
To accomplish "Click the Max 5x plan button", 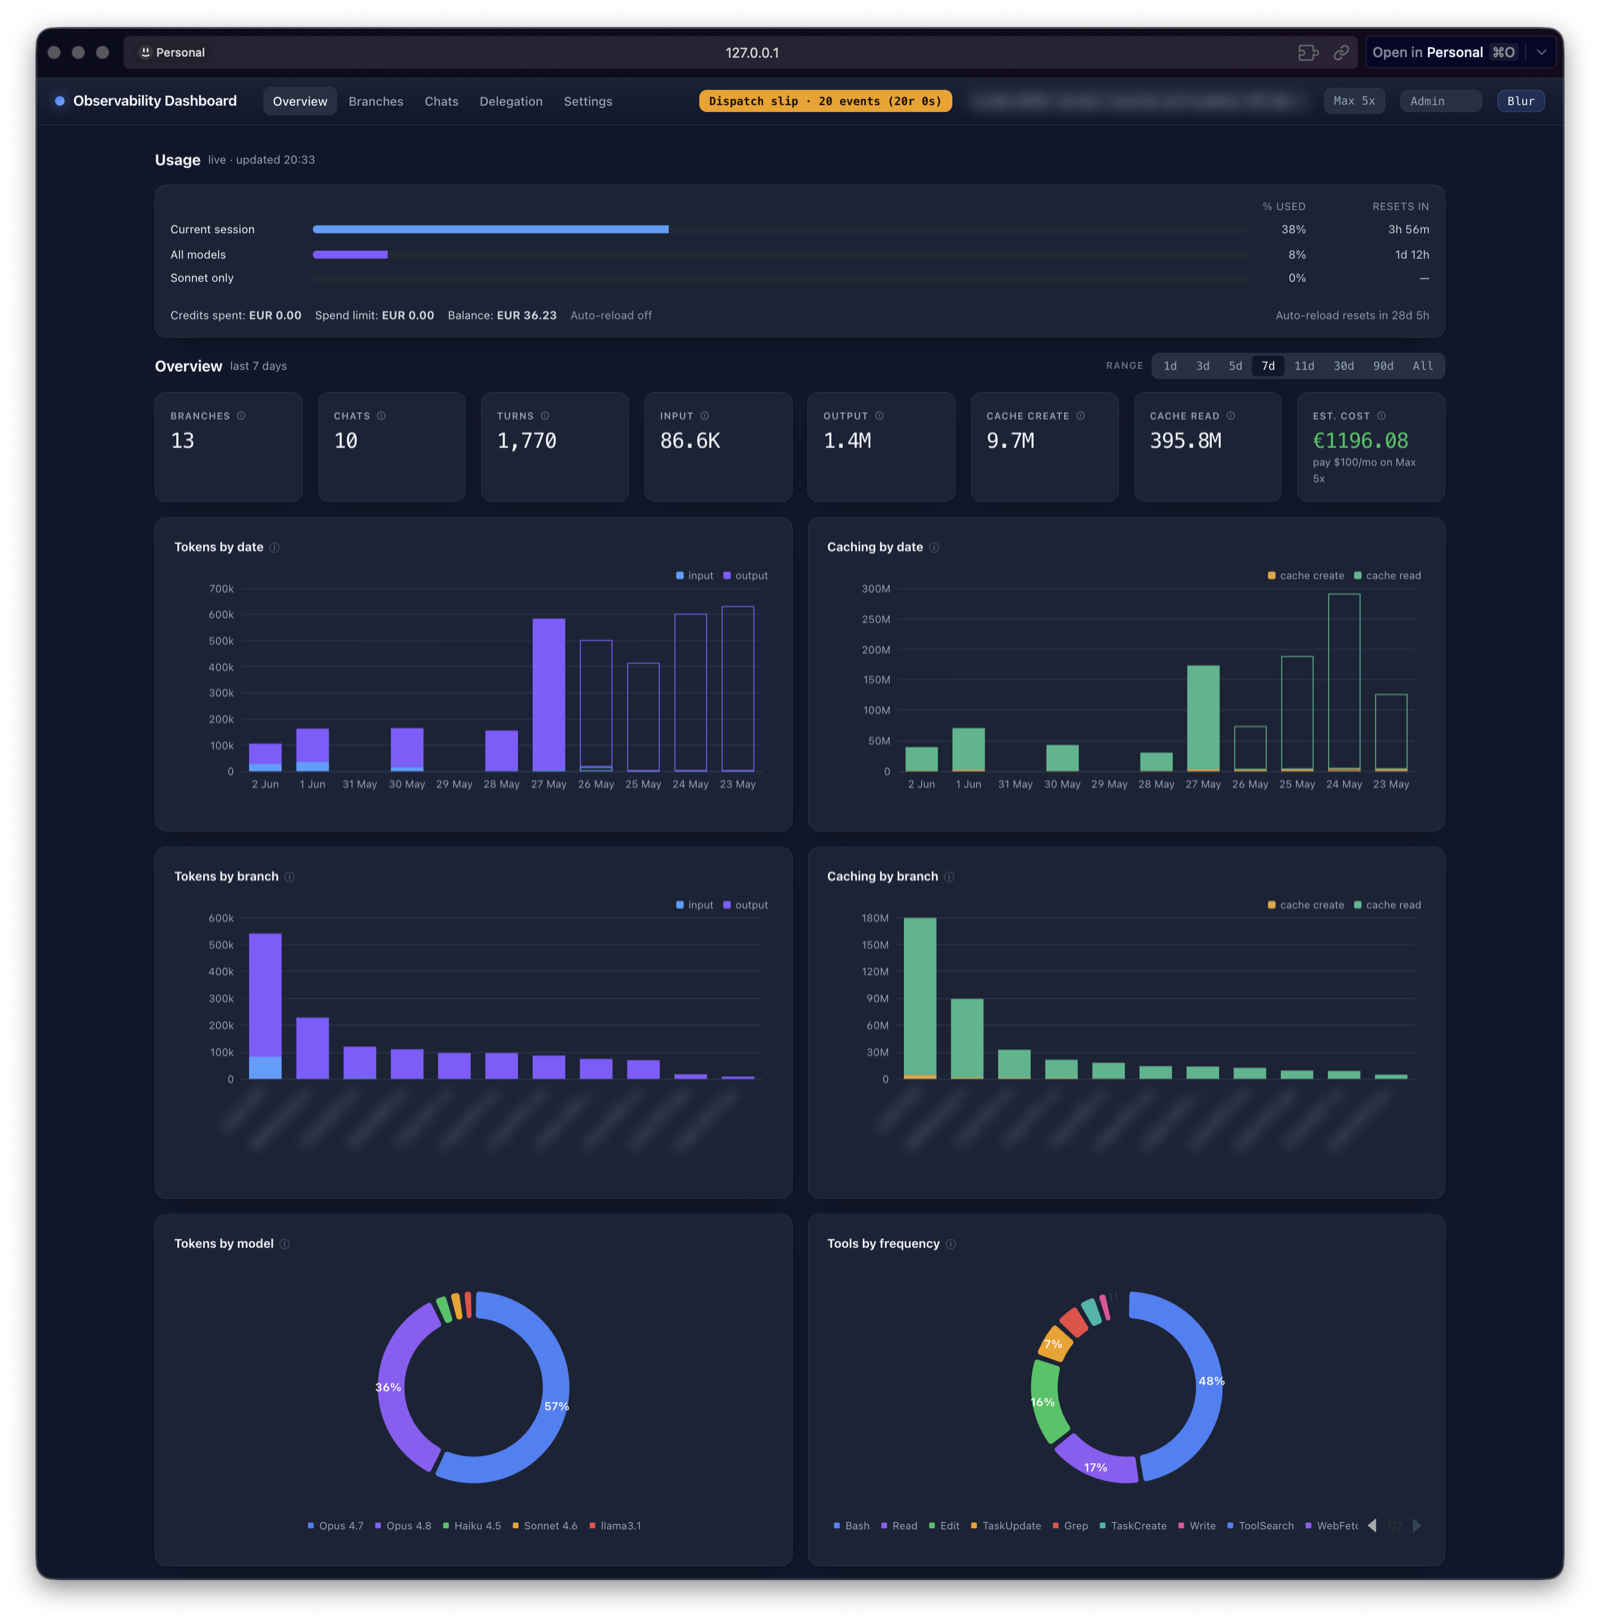I will click(x=1354, y=101).
